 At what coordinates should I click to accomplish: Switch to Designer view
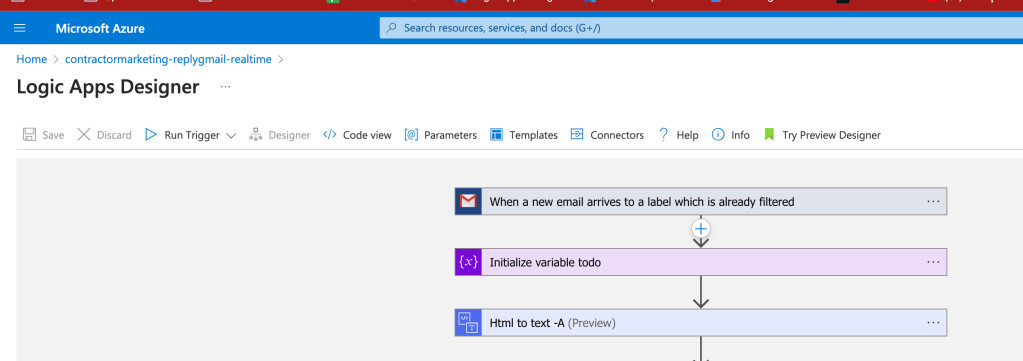point(290,135)
